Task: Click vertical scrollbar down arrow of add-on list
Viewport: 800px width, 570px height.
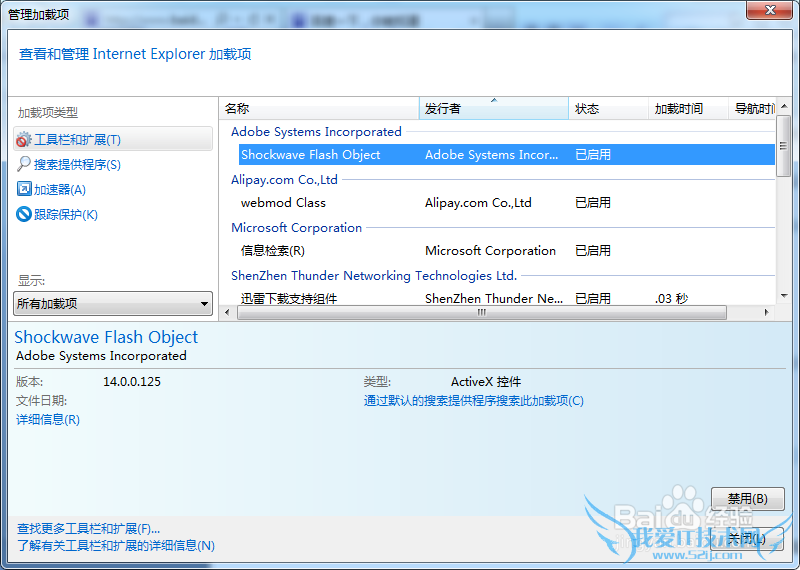Action: tap(784, 296)
